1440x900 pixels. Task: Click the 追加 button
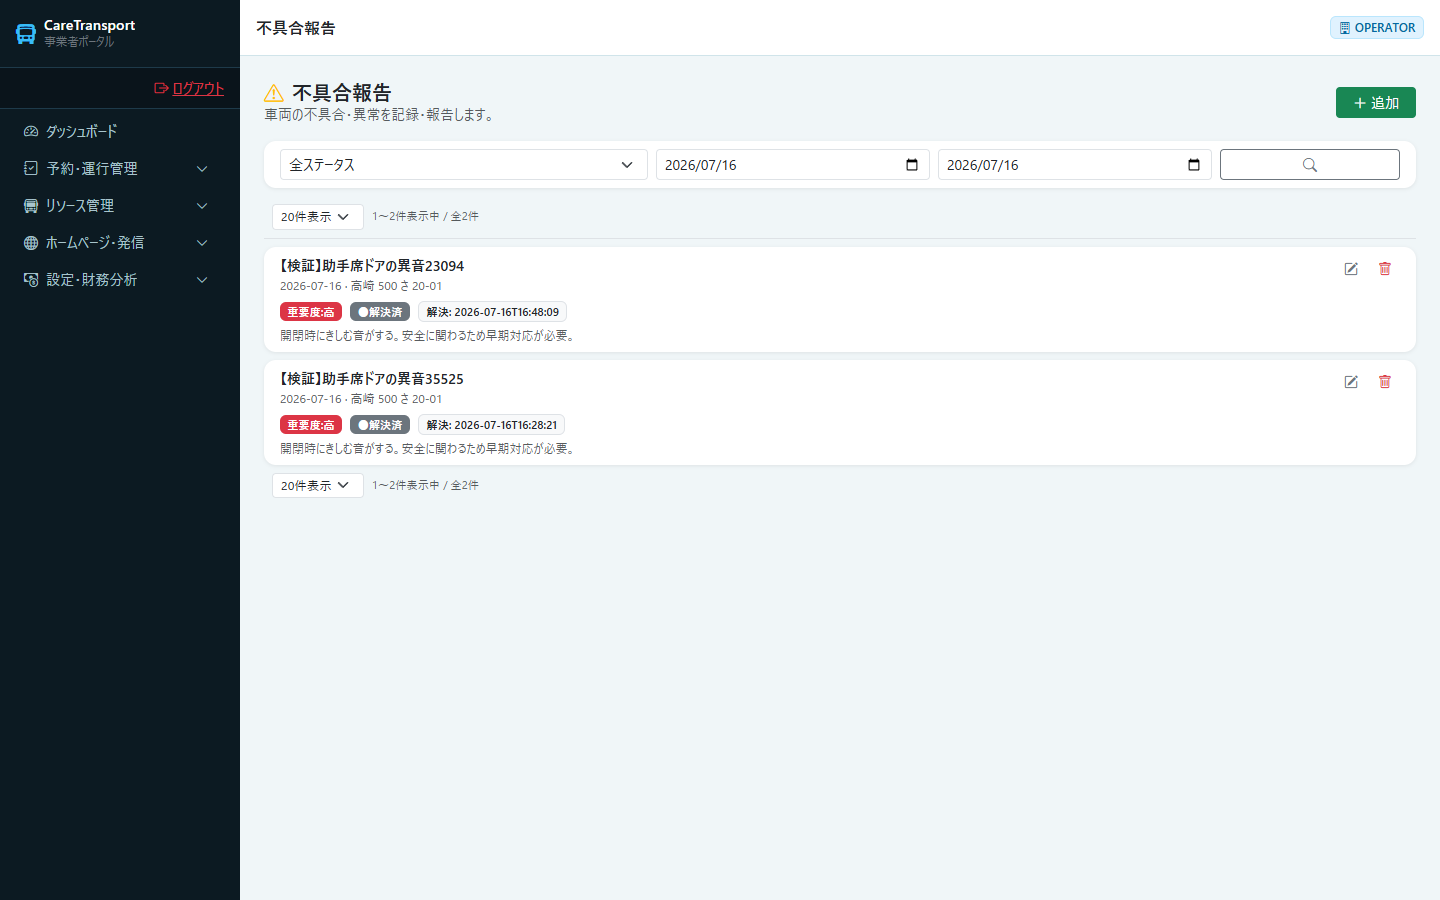1376,102
